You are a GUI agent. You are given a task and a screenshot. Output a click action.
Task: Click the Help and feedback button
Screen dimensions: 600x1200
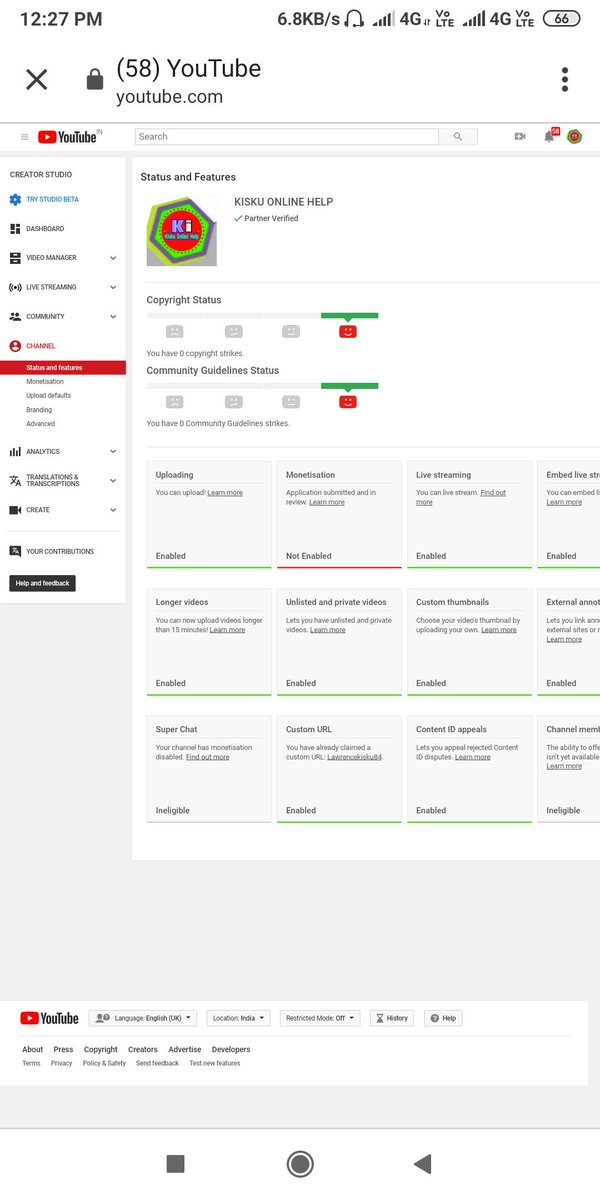click(43, 583)
